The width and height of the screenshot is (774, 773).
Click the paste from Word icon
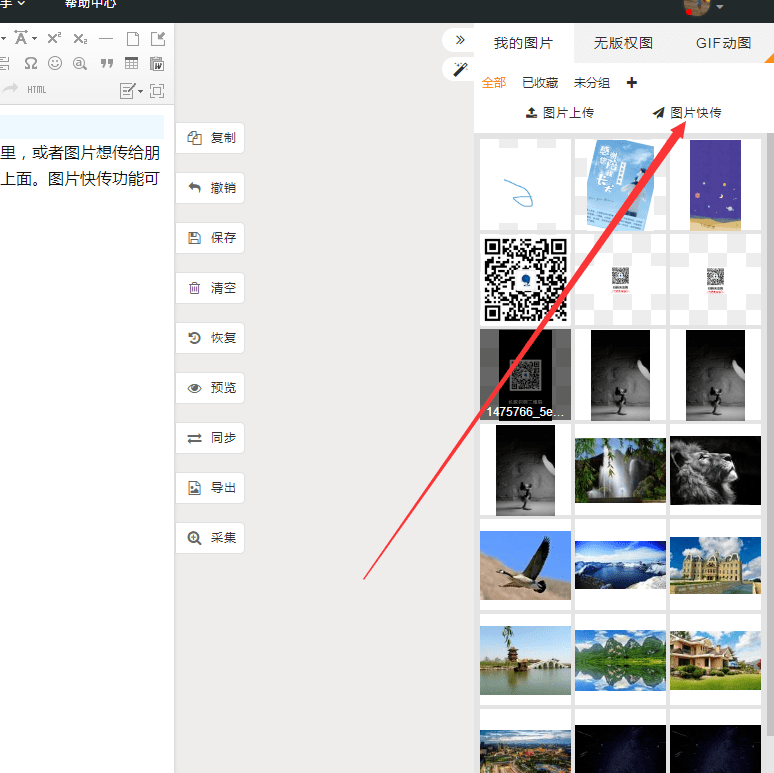click(157, 64)
